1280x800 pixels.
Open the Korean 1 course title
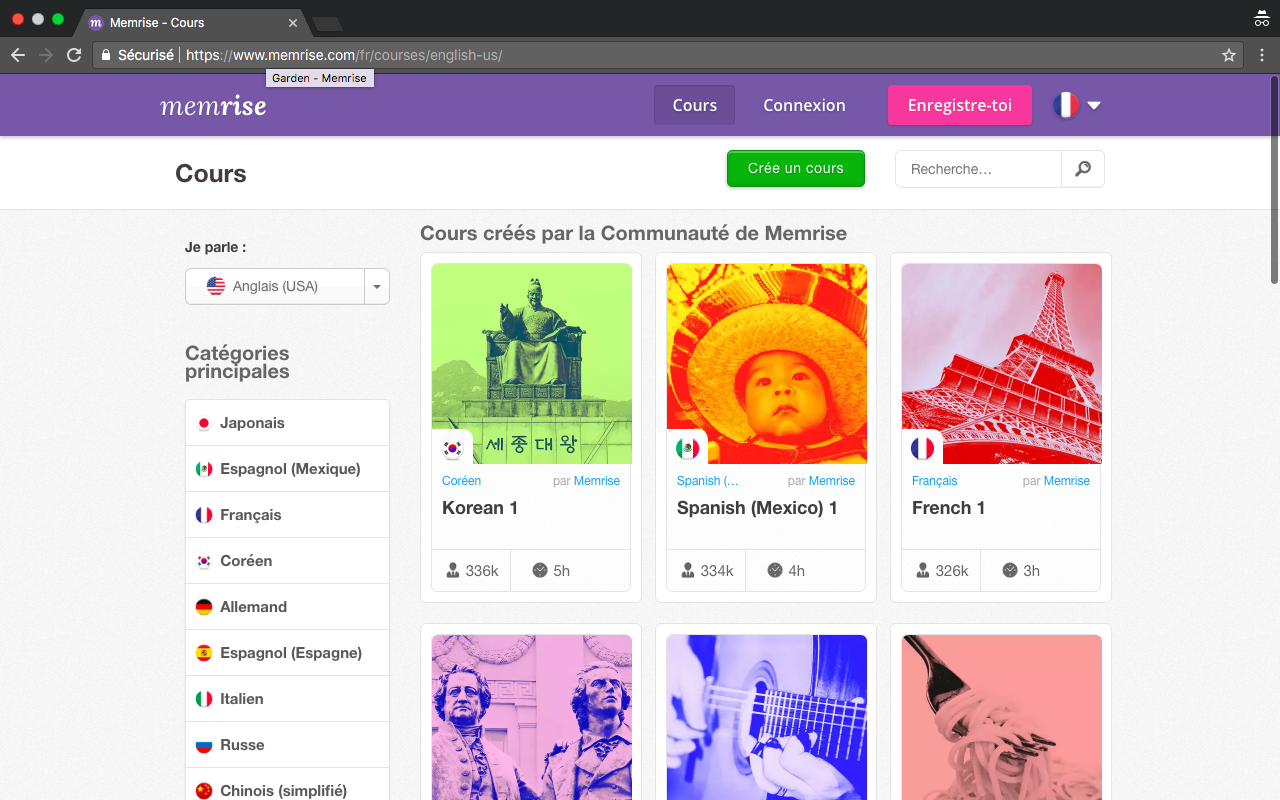pyautogui.click(x=480, y=508)
